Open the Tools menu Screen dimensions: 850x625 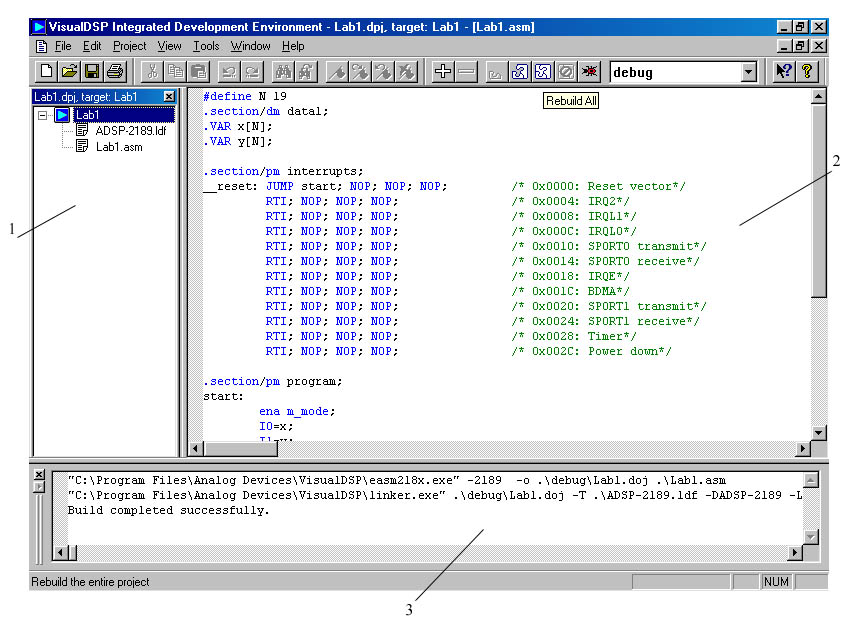[206, 46]
